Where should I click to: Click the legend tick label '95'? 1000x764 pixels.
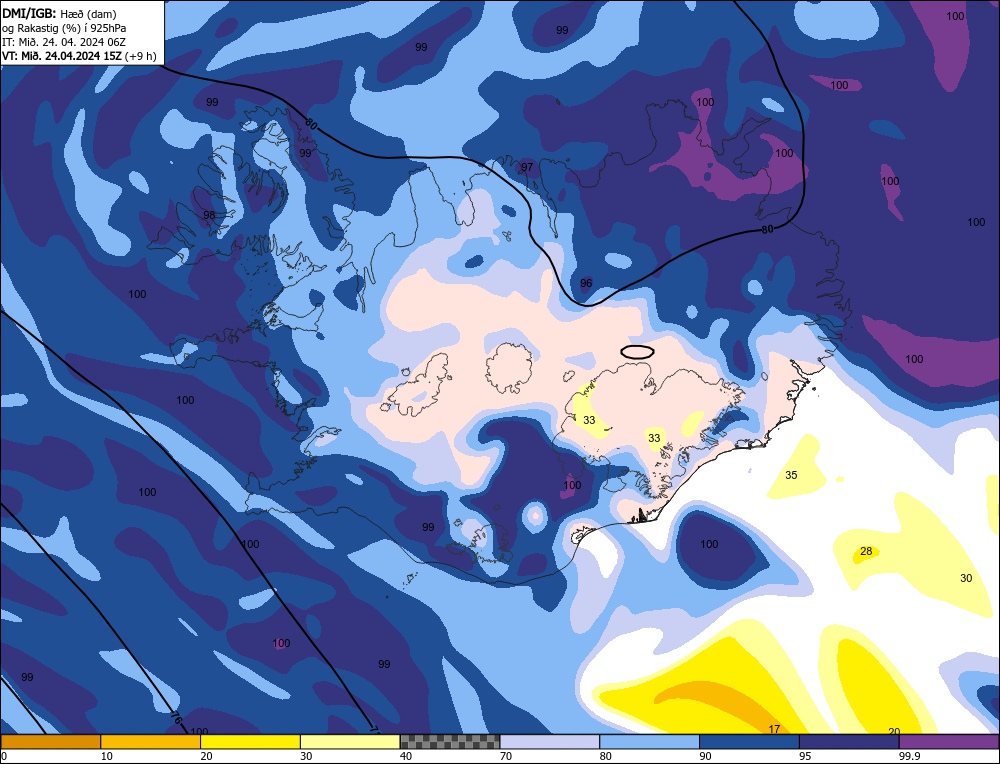click(x=805, y=756)
